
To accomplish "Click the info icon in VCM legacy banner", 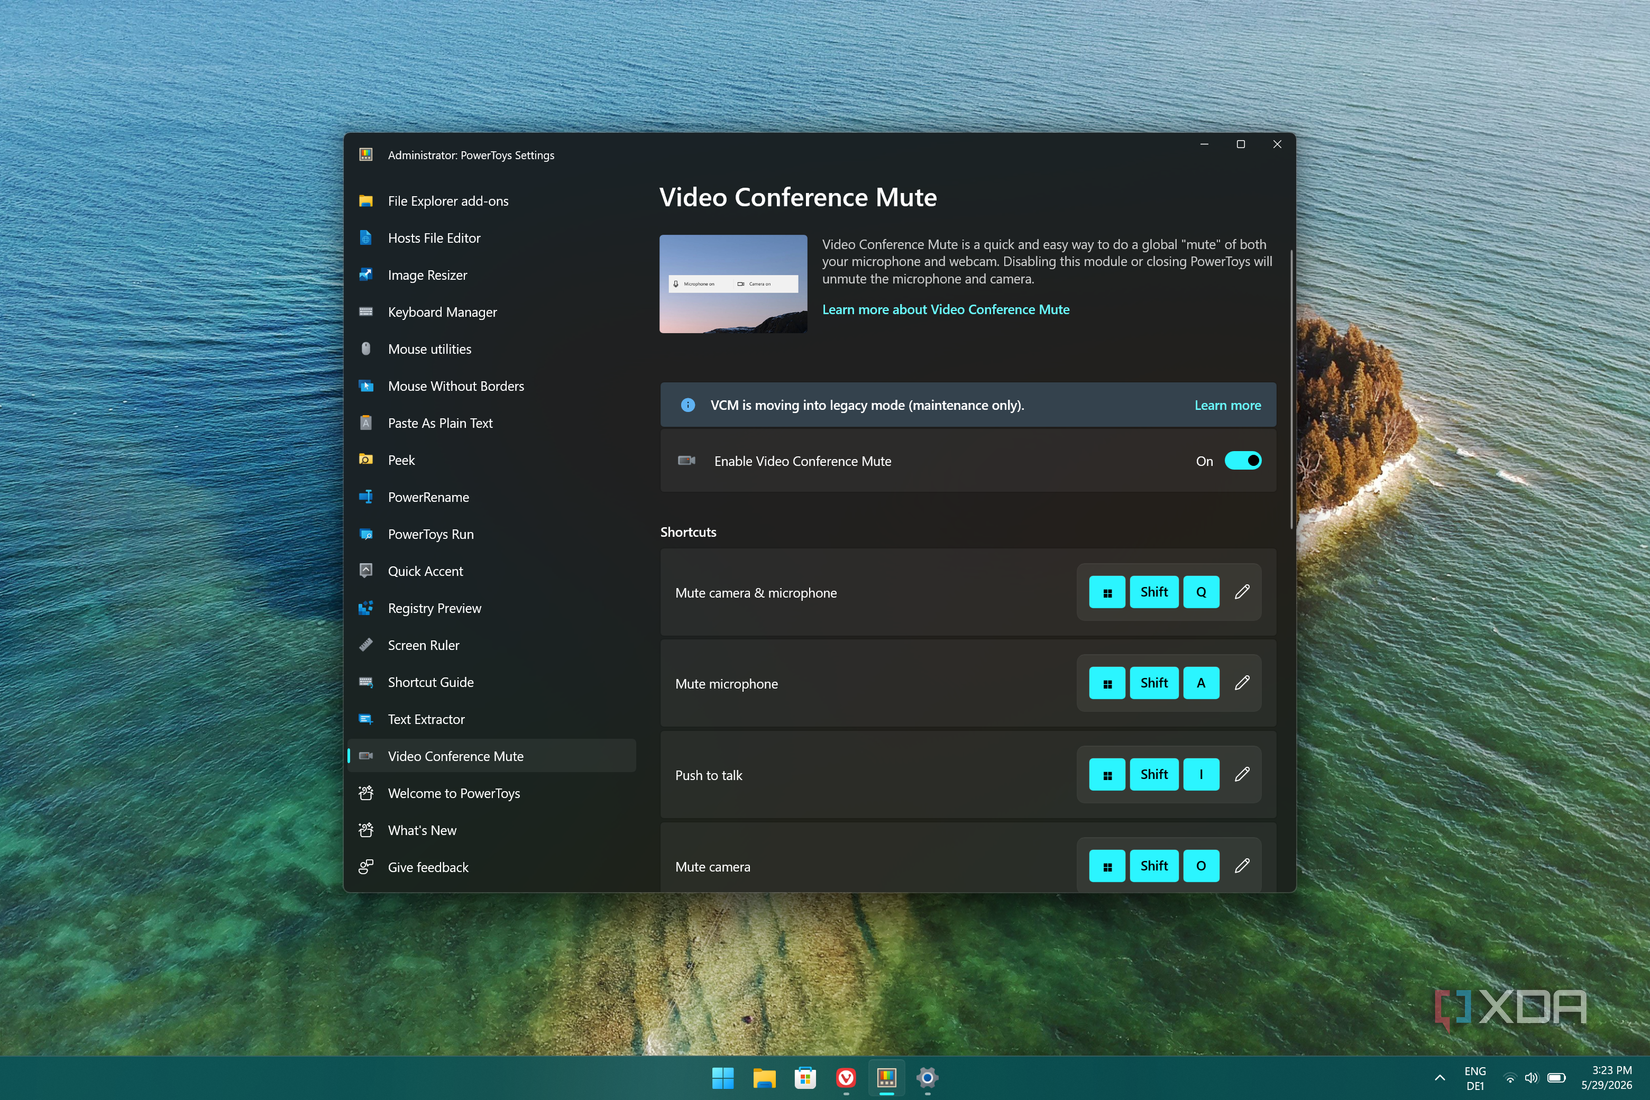I will (688, 405).
